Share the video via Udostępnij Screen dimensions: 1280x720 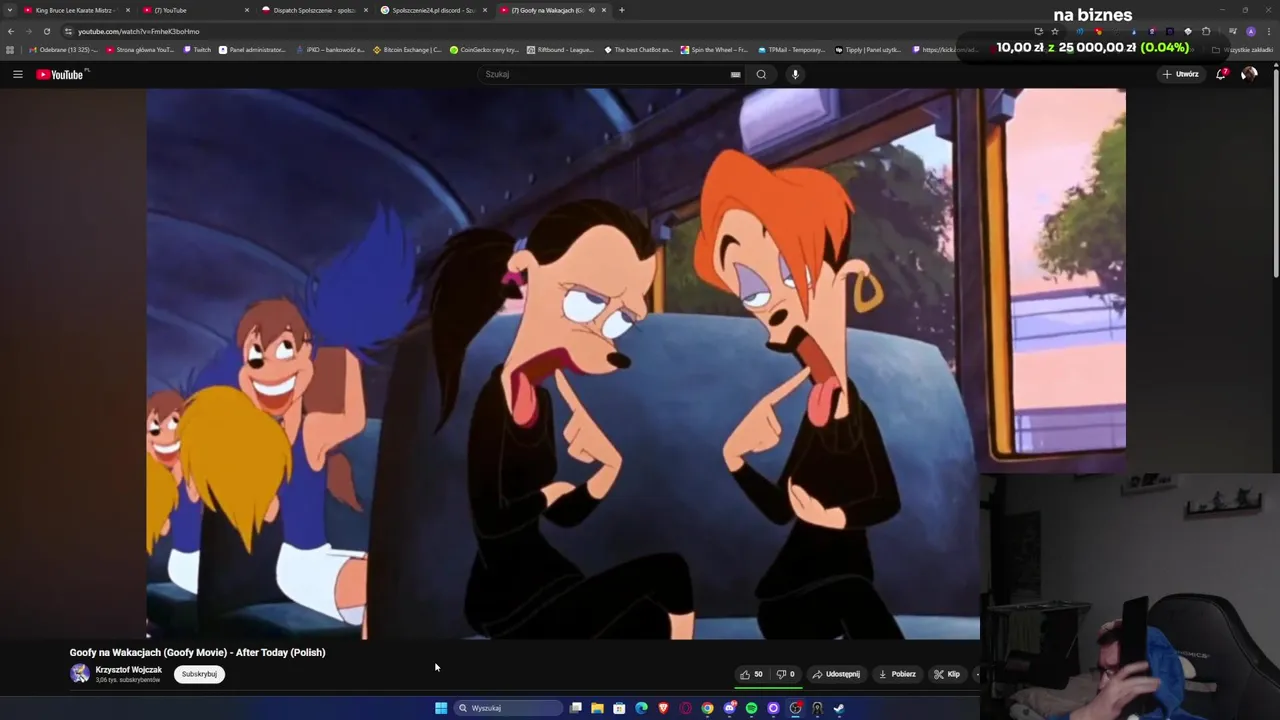(x=836, y=674)
